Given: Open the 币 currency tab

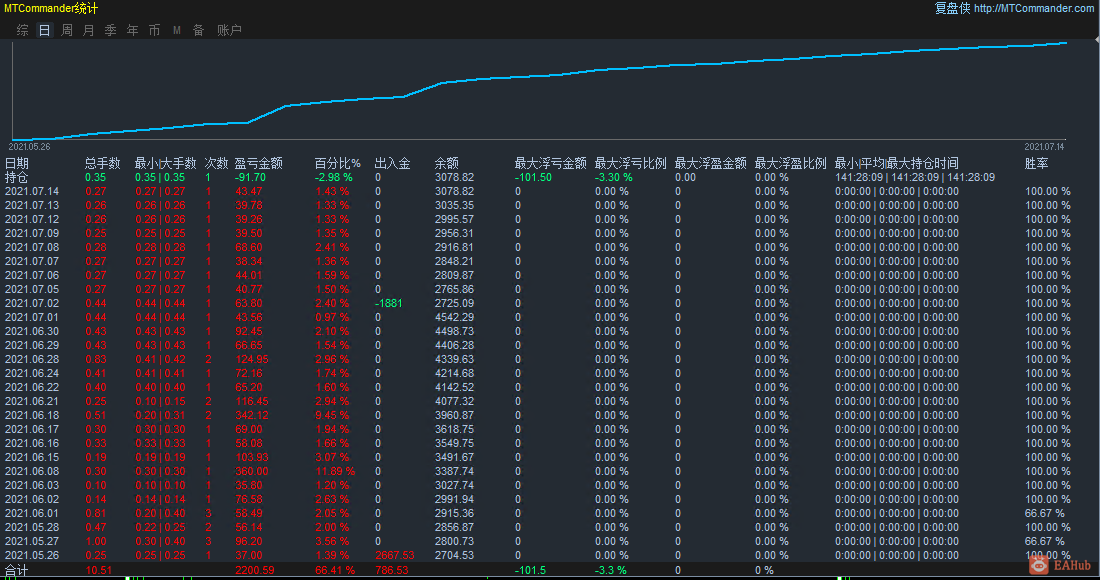Looking at the screenshot, I should pyautogui.click(x=154, y=30).
